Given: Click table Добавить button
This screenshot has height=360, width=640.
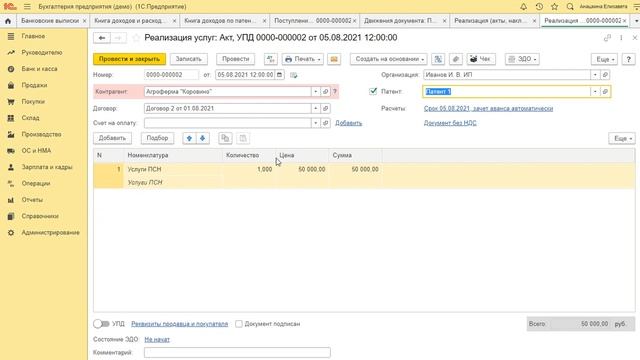Looking at the screenshot, I should pos(112,138).
